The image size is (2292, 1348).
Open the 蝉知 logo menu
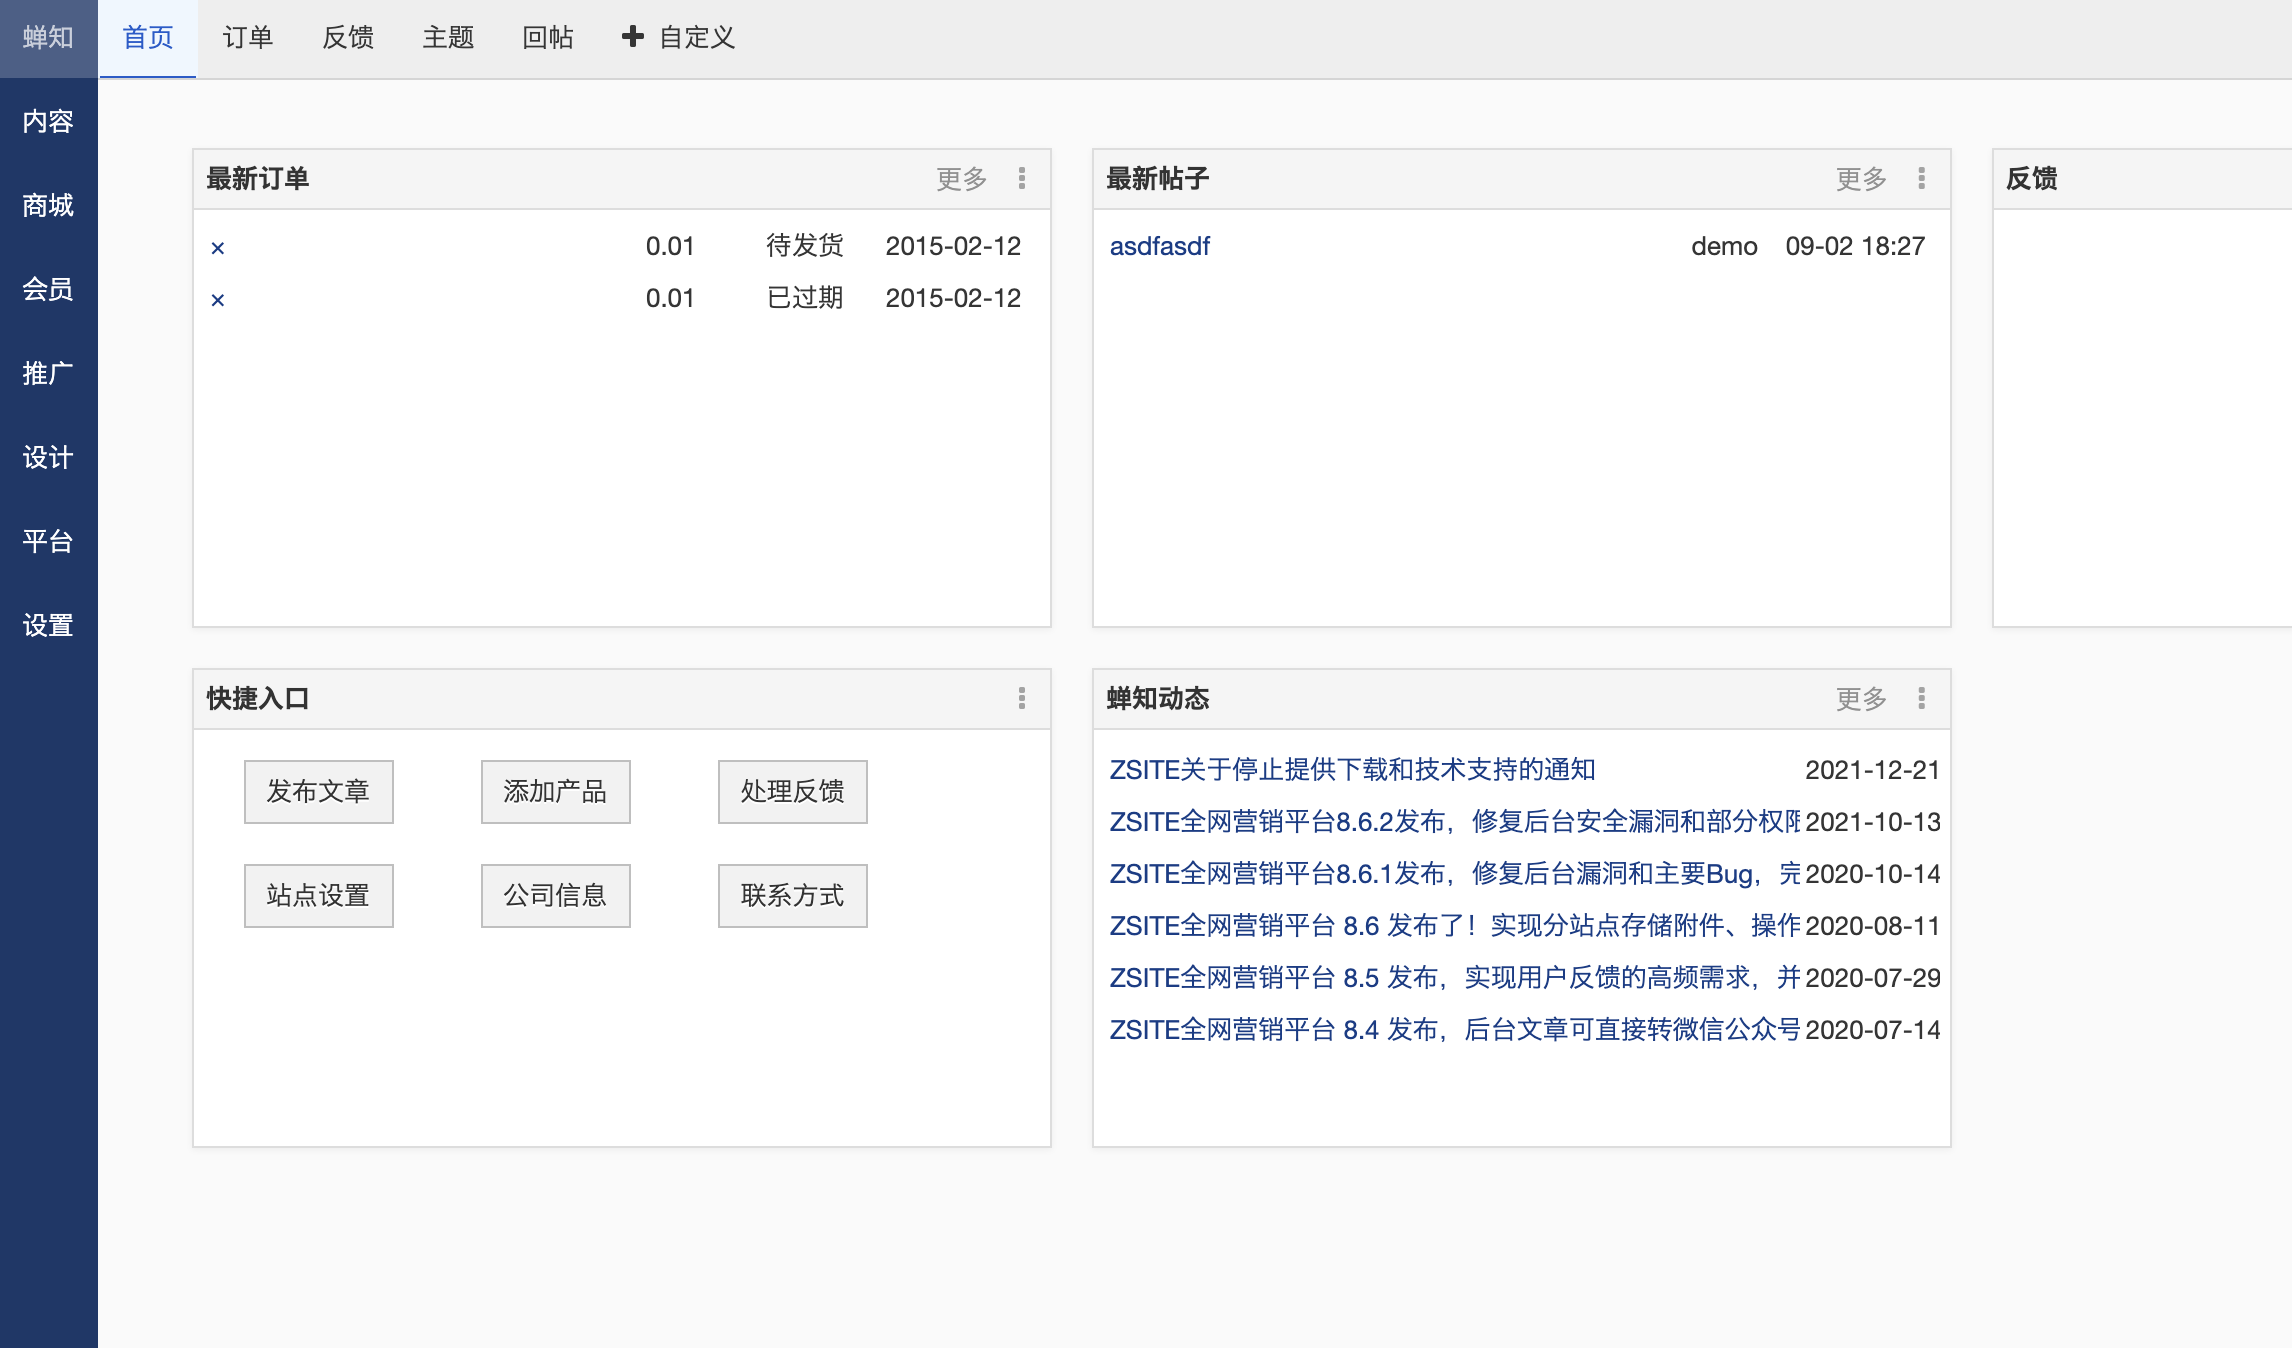48,38
